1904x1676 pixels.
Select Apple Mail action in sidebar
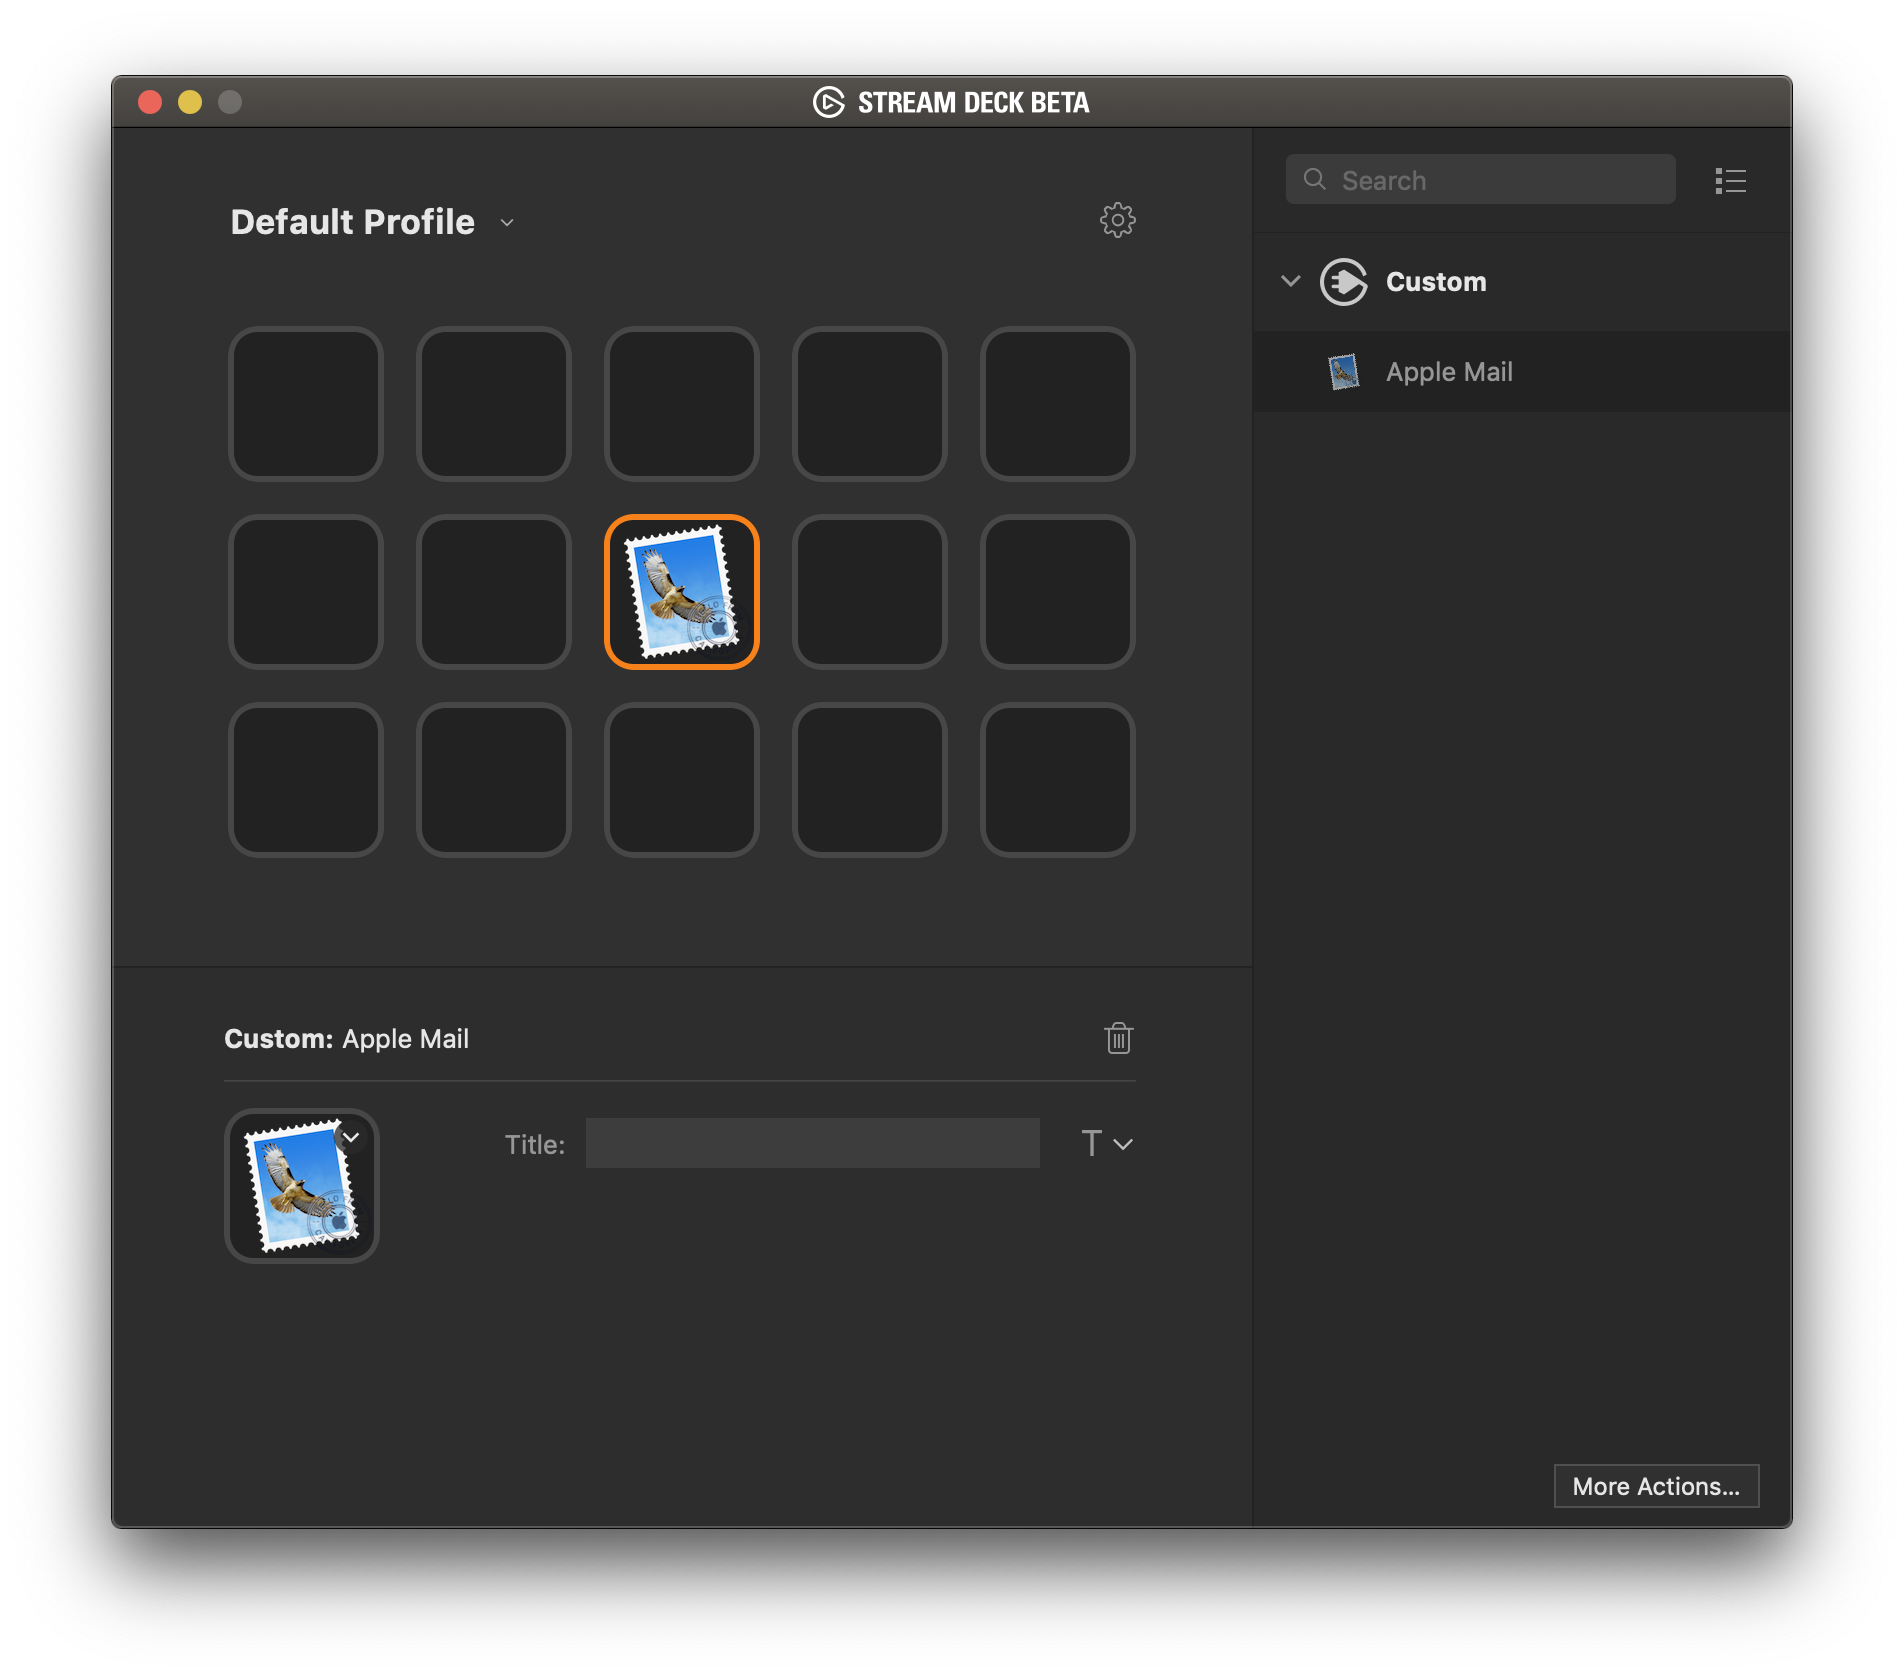tap(1449, 372)
